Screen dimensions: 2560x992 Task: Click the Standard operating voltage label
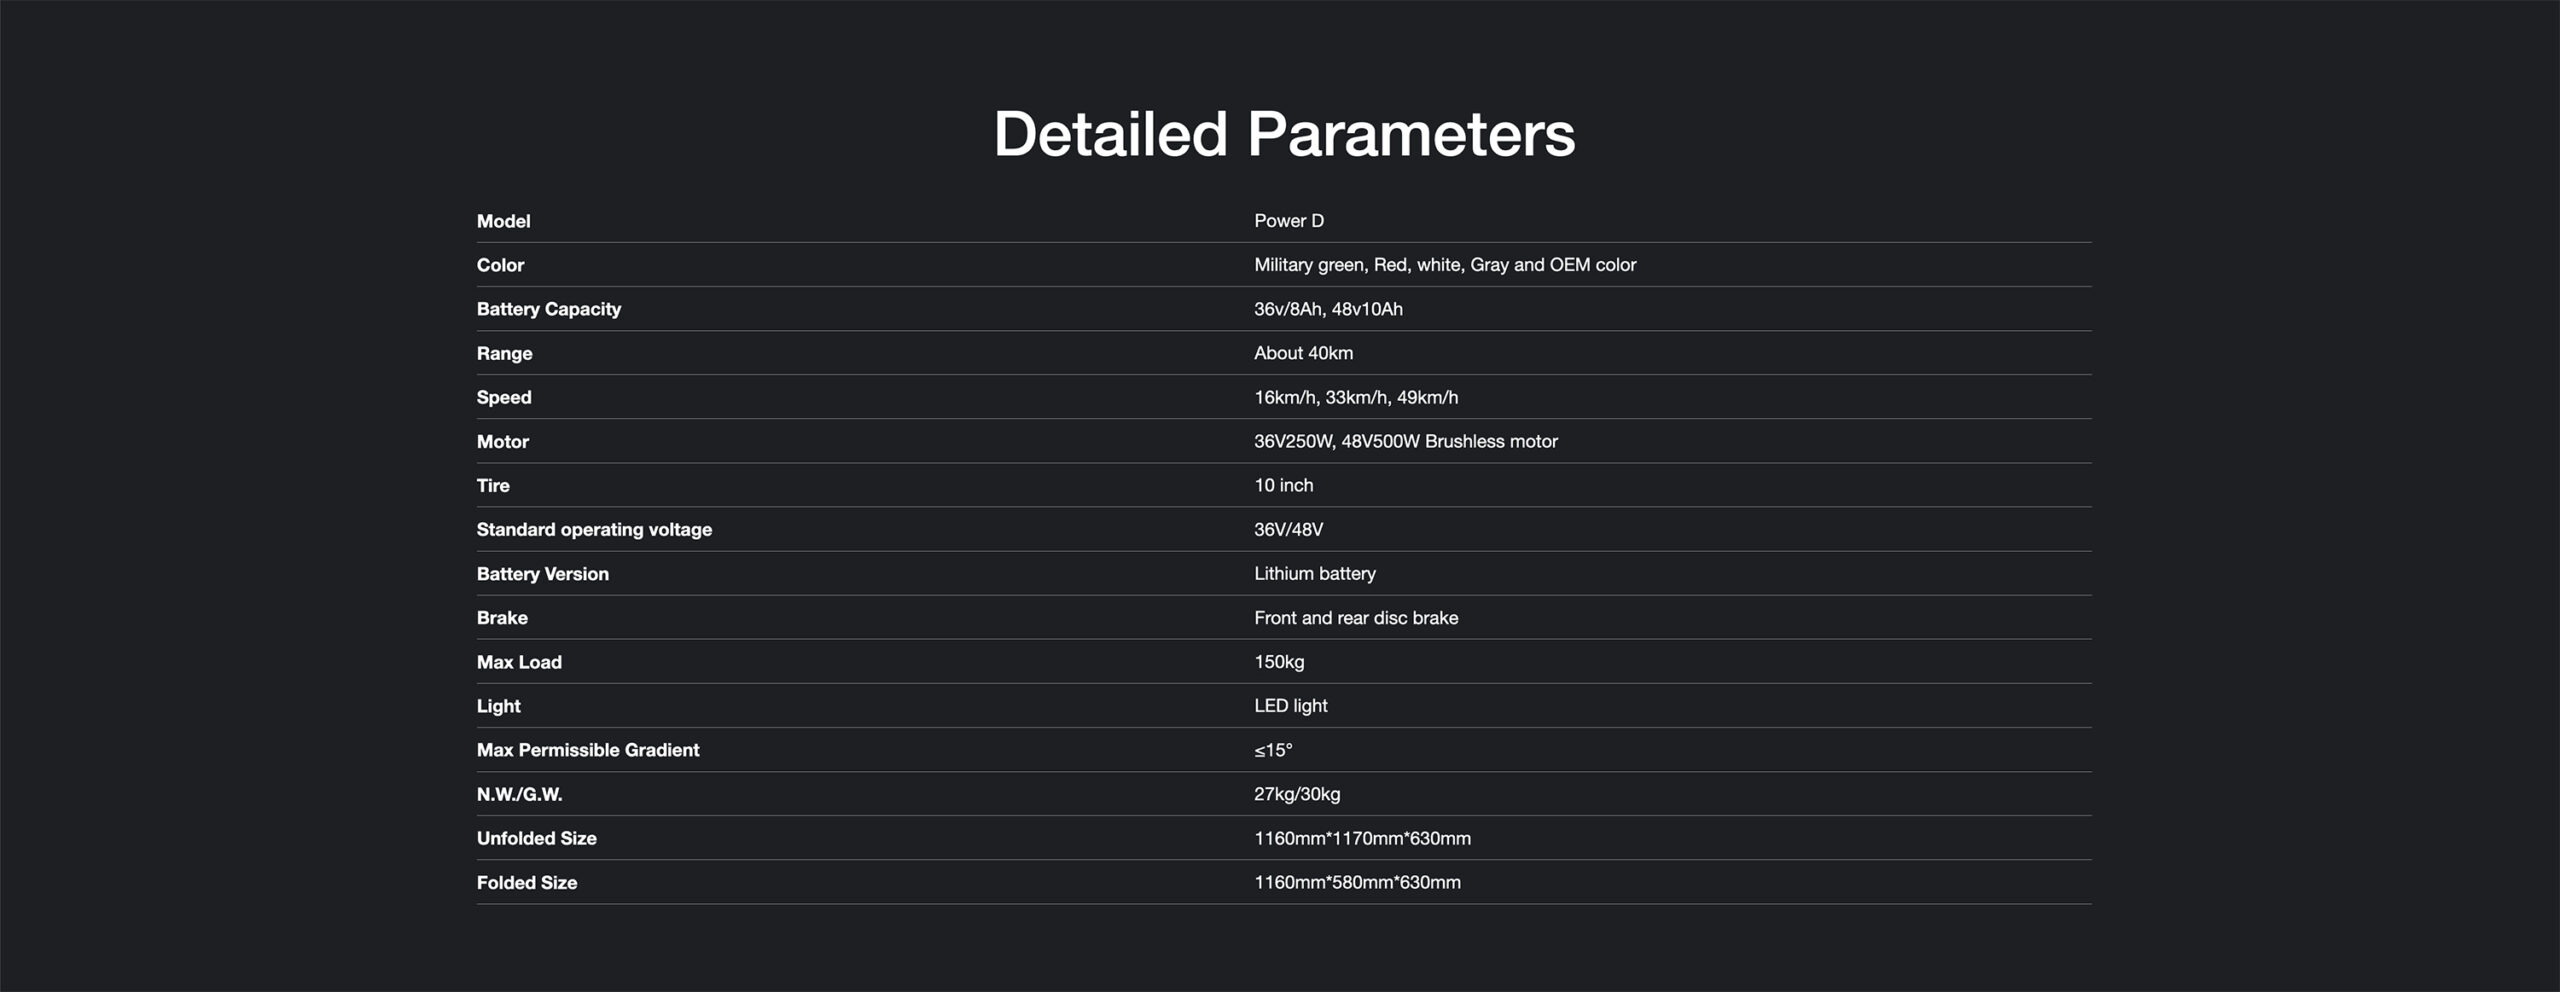[594, 530]
